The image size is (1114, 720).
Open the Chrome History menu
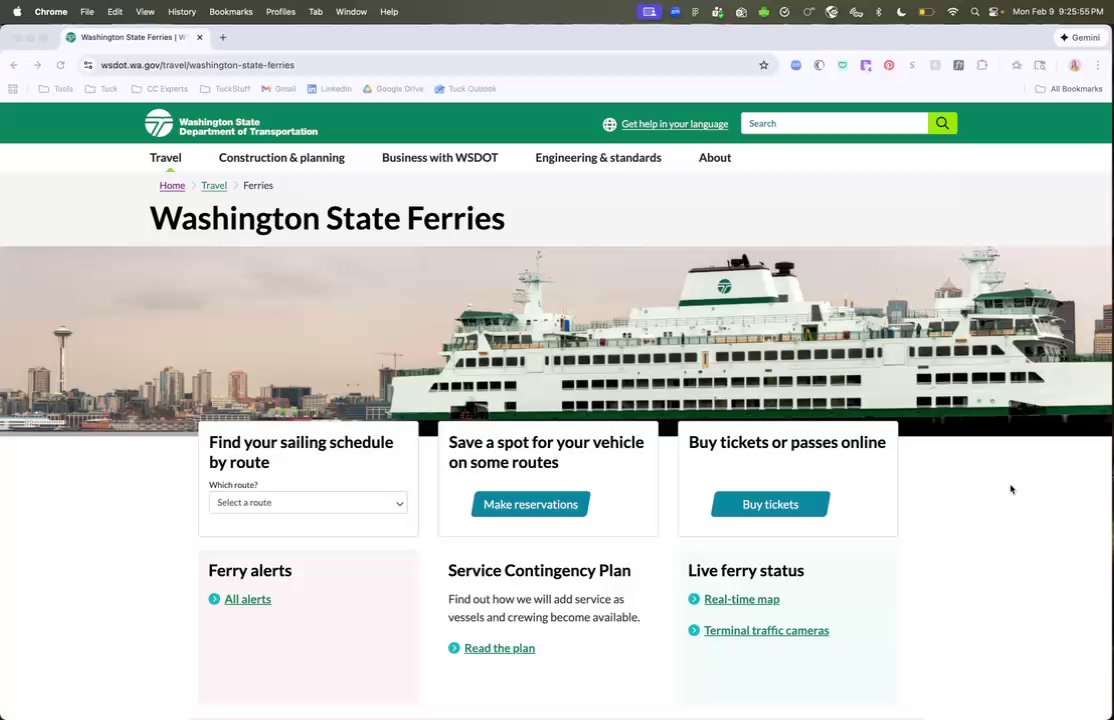[x=182, y=11]
